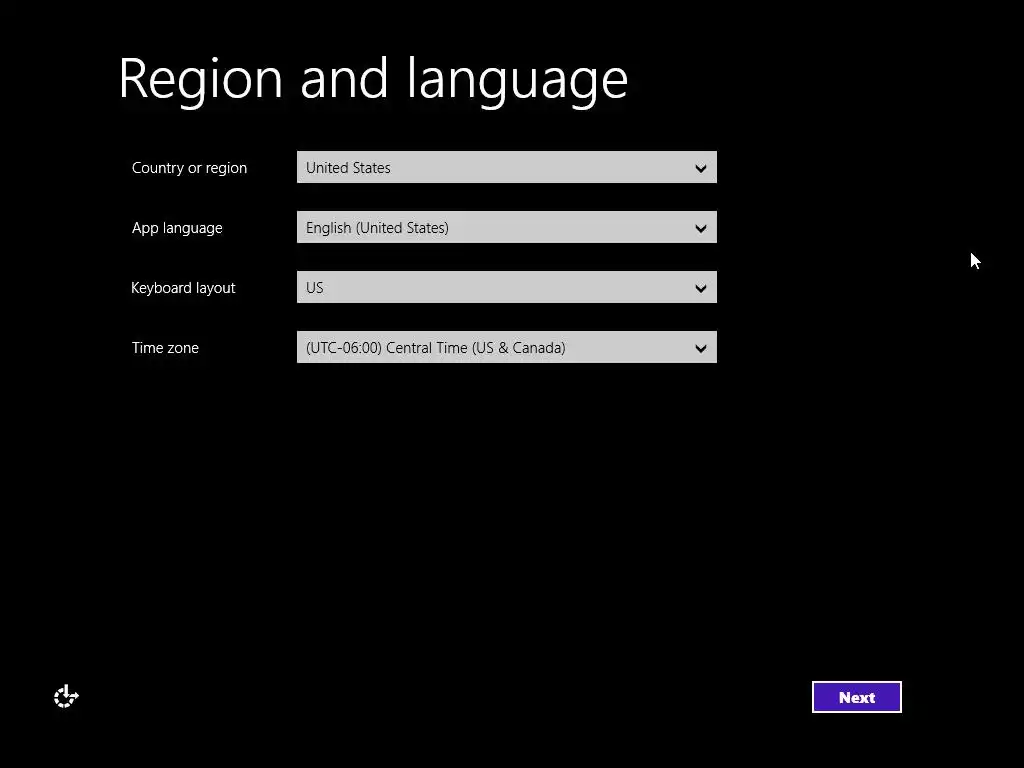Click the 'Region and language' heading

click(x=374, y=80)
